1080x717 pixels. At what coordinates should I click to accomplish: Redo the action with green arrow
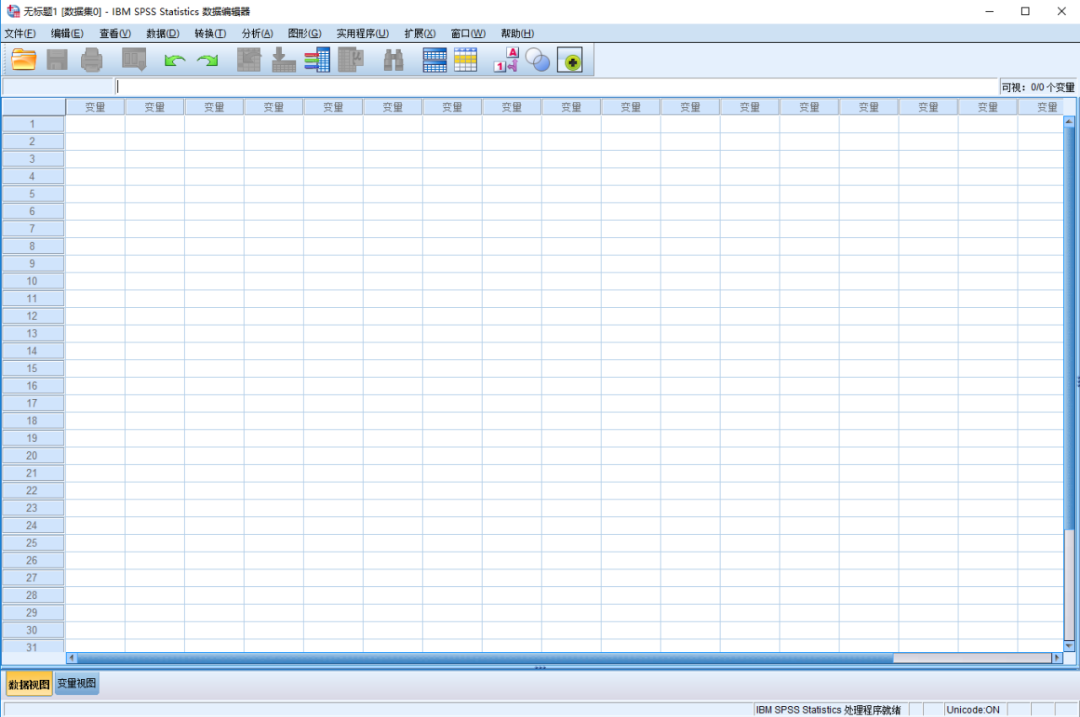(x=207, y=61)
